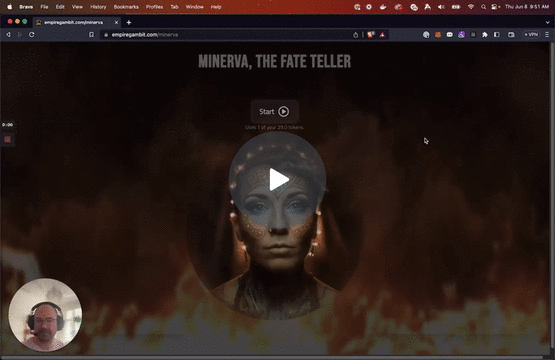
Task: Click the circular webcam thumbnail
Action: 45,315
